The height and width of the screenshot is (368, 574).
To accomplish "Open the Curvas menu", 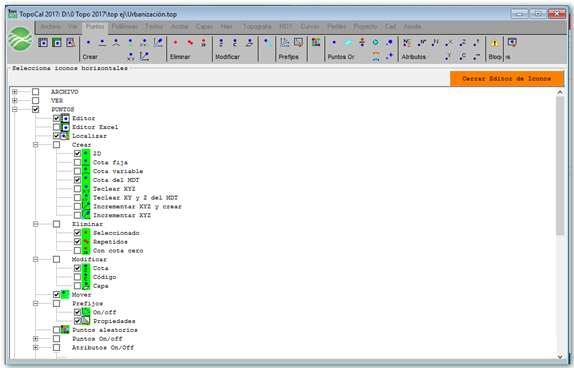I will tap(310, 26).
